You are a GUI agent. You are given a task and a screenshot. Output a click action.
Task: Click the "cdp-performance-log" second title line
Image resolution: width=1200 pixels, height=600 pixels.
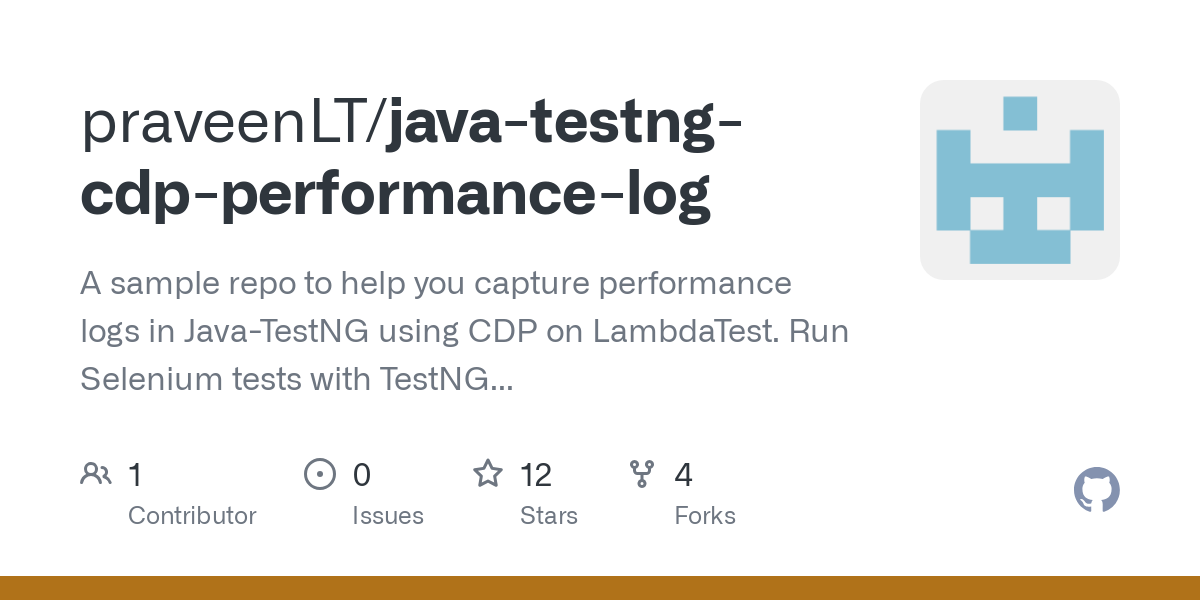pyautogui.click(x=396, y=193)
